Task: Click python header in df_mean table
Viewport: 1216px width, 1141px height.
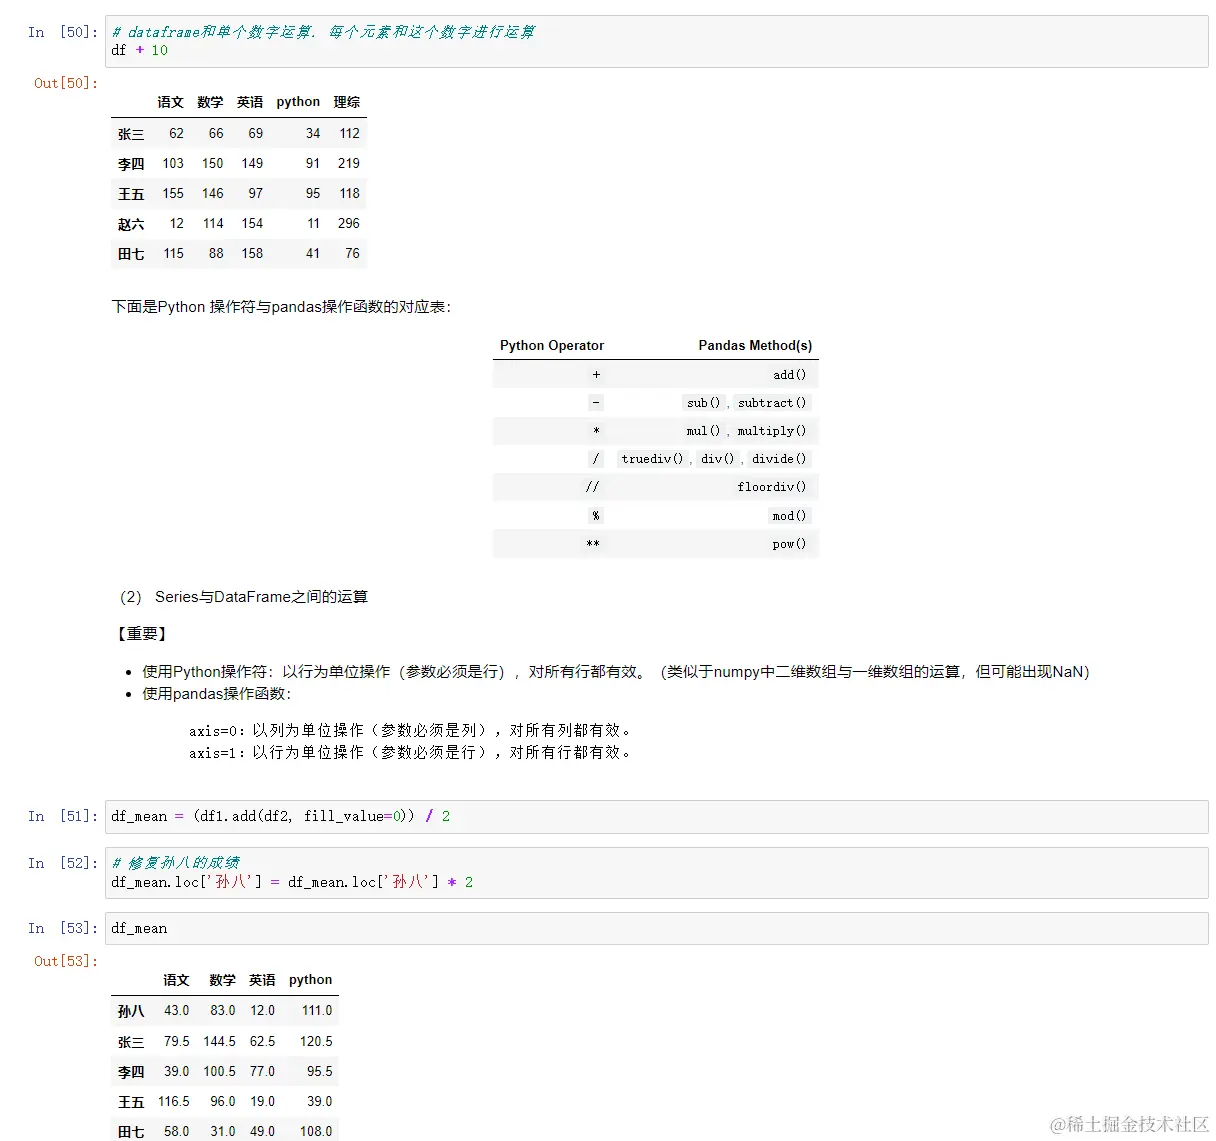Action: 310,980
